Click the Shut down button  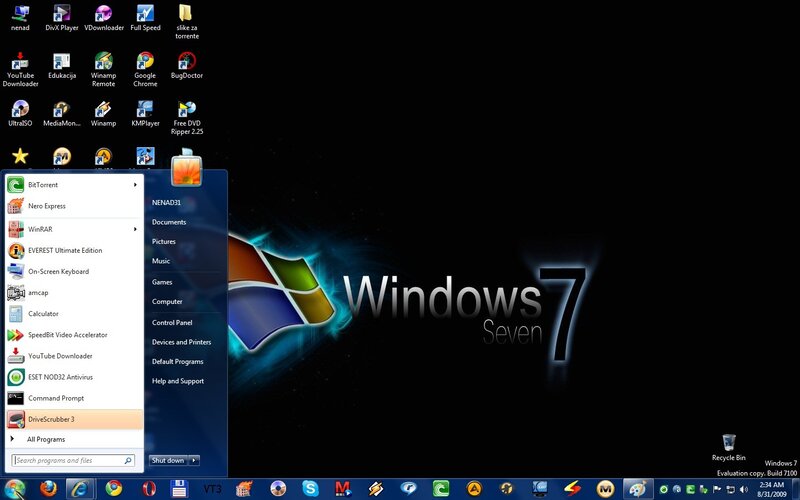(x=168, y=460)
